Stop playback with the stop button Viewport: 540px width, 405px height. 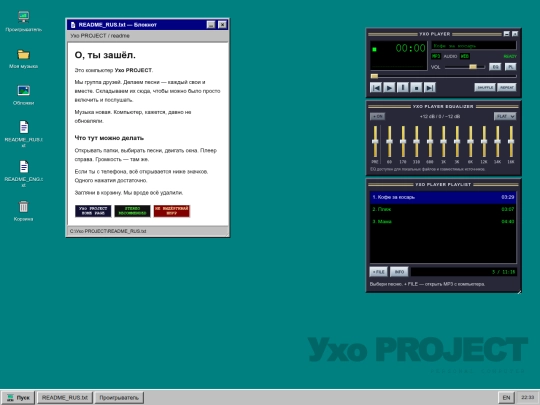coord(416,88)
